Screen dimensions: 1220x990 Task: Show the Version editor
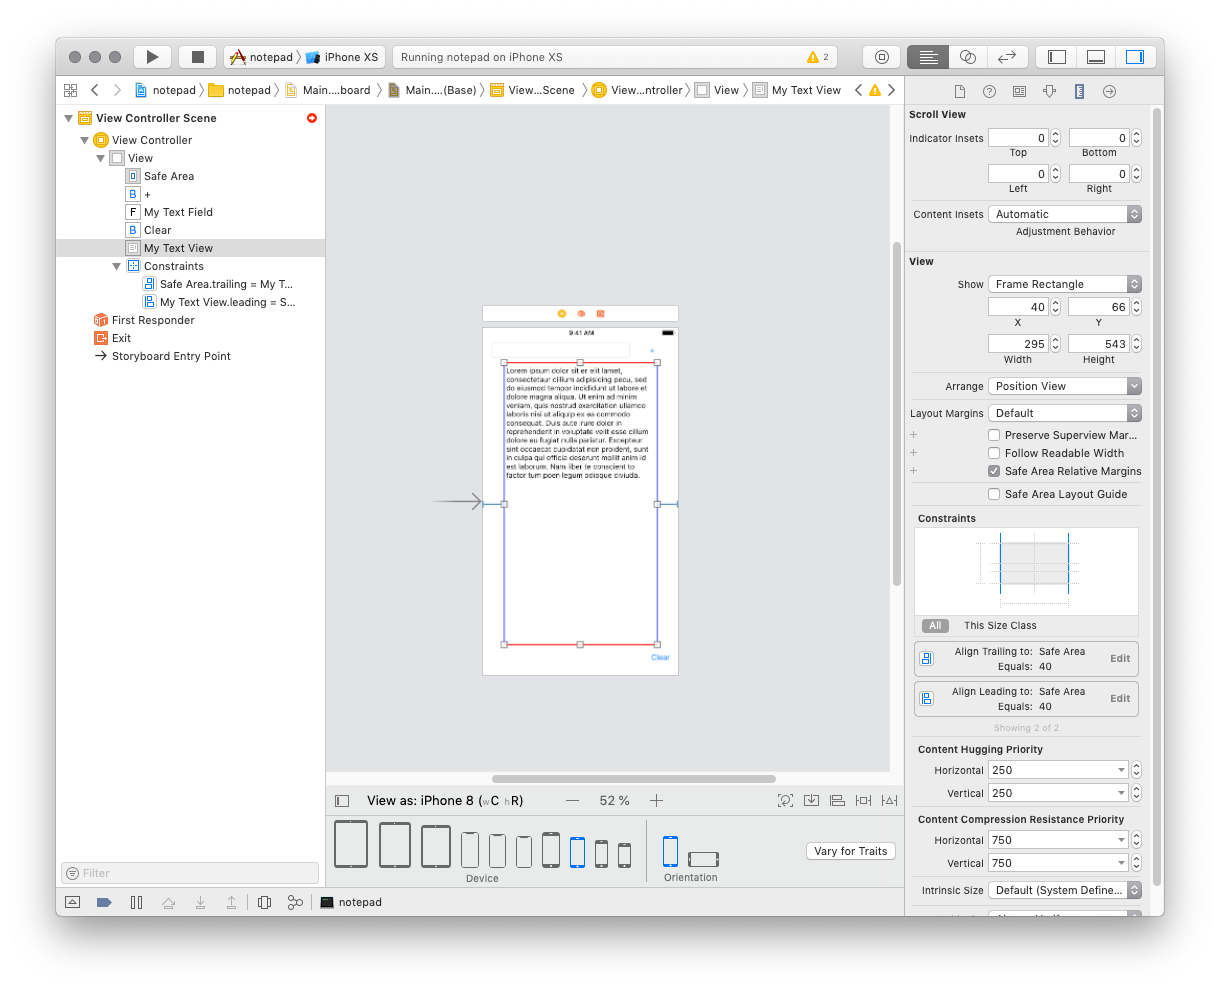(x=1007, y=57)
